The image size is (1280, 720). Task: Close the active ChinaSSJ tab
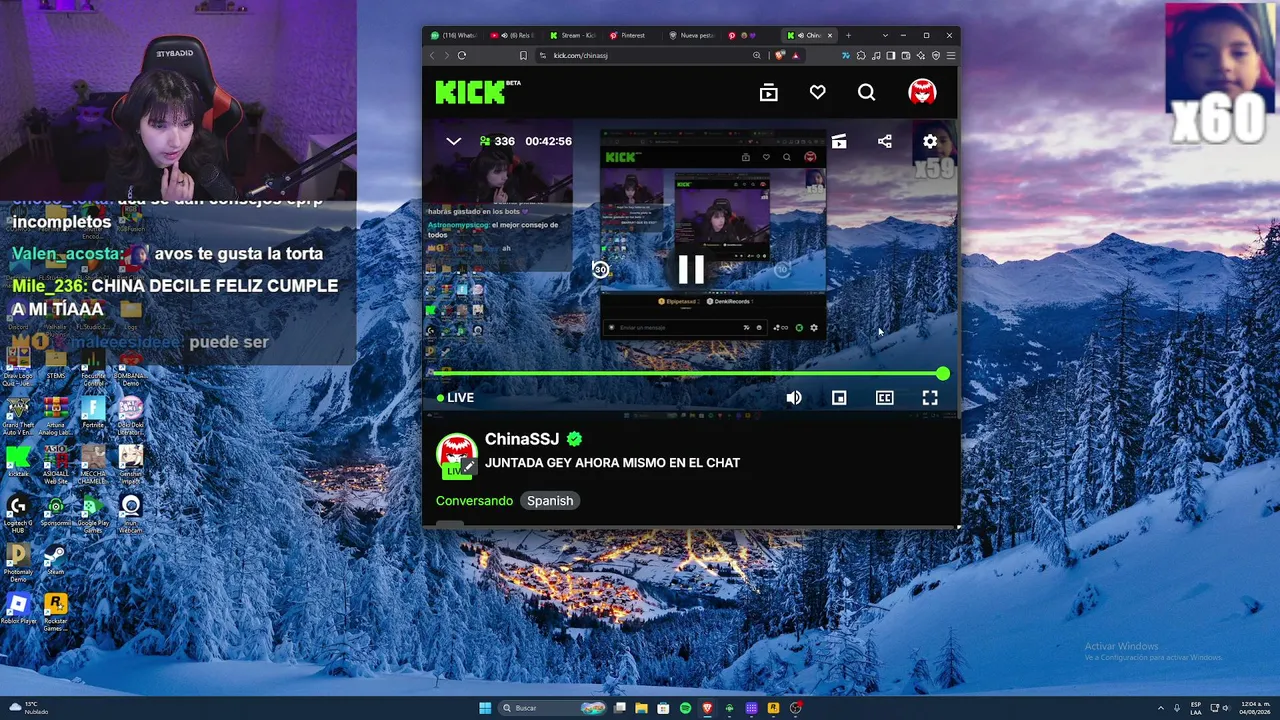click(x=829, y=36)
